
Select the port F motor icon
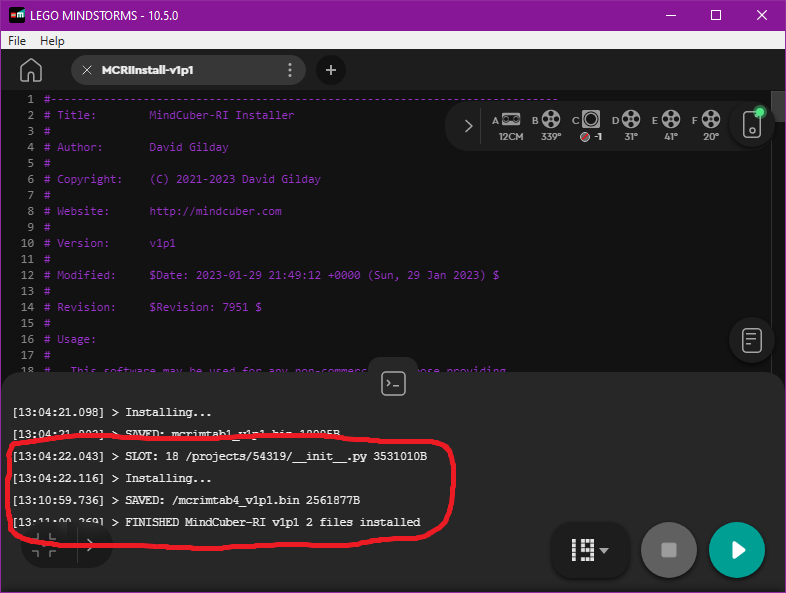(x=710, y=120)
